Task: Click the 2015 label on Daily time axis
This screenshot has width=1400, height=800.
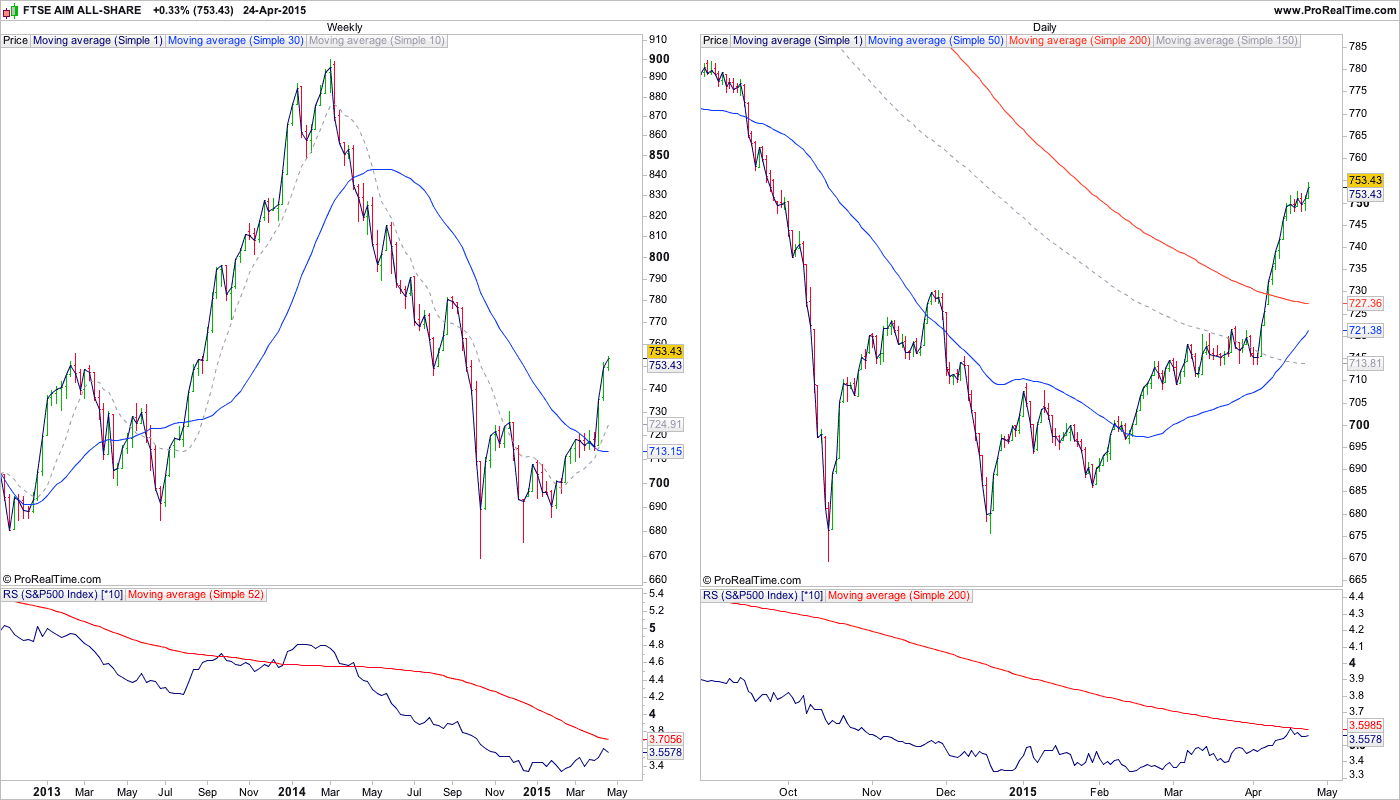Action: click(x=1023, y=792)
